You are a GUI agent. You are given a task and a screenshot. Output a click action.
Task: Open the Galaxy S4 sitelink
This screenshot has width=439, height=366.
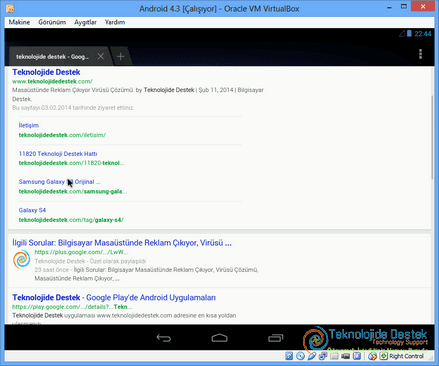point(32,210)
